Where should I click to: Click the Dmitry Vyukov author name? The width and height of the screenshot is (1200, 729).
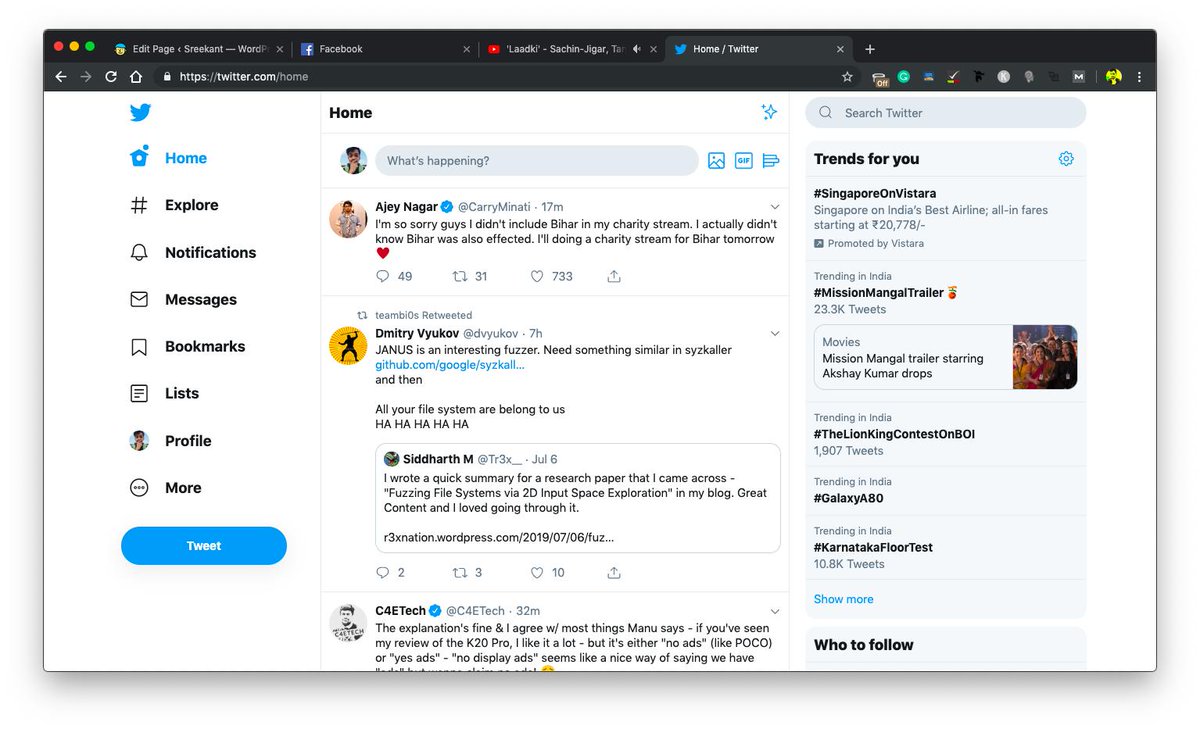(x=417, y=333)
